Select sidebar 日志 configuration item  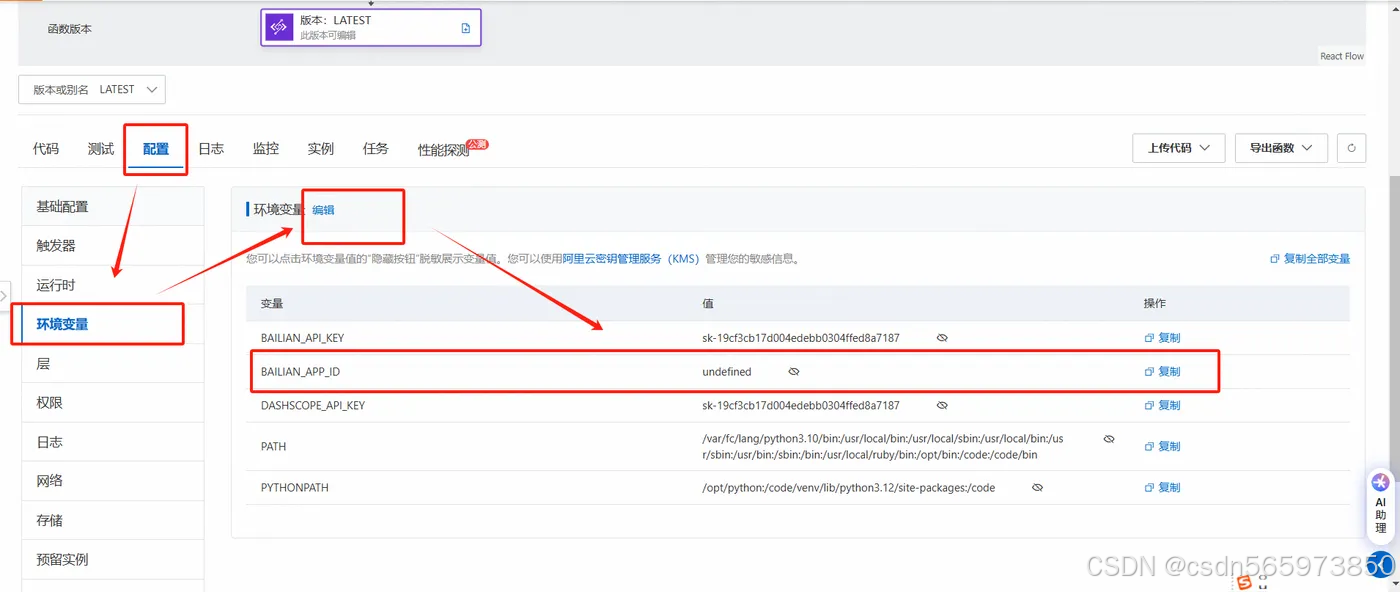pos(113,441)
